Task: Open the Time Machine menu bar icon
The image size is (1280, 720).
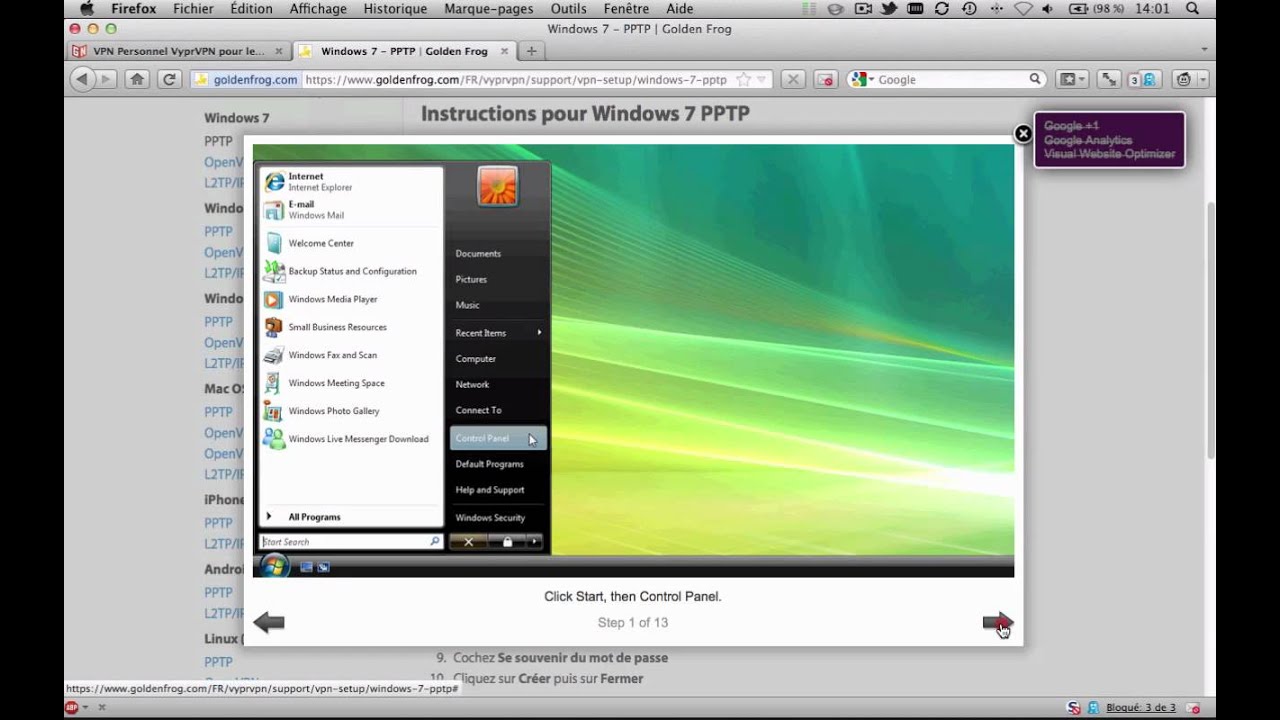Action: [968, 9]
